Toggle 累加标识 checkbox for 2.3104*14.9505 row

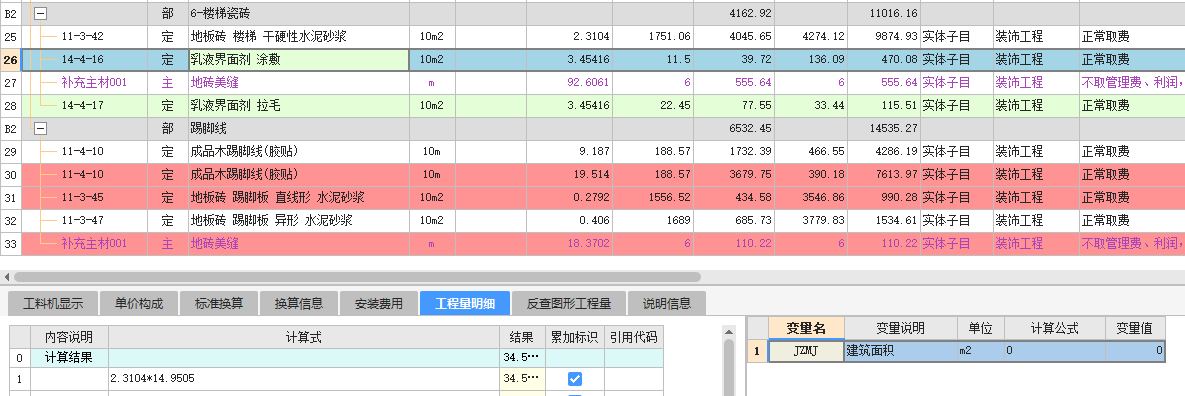(x=574, y=378)
